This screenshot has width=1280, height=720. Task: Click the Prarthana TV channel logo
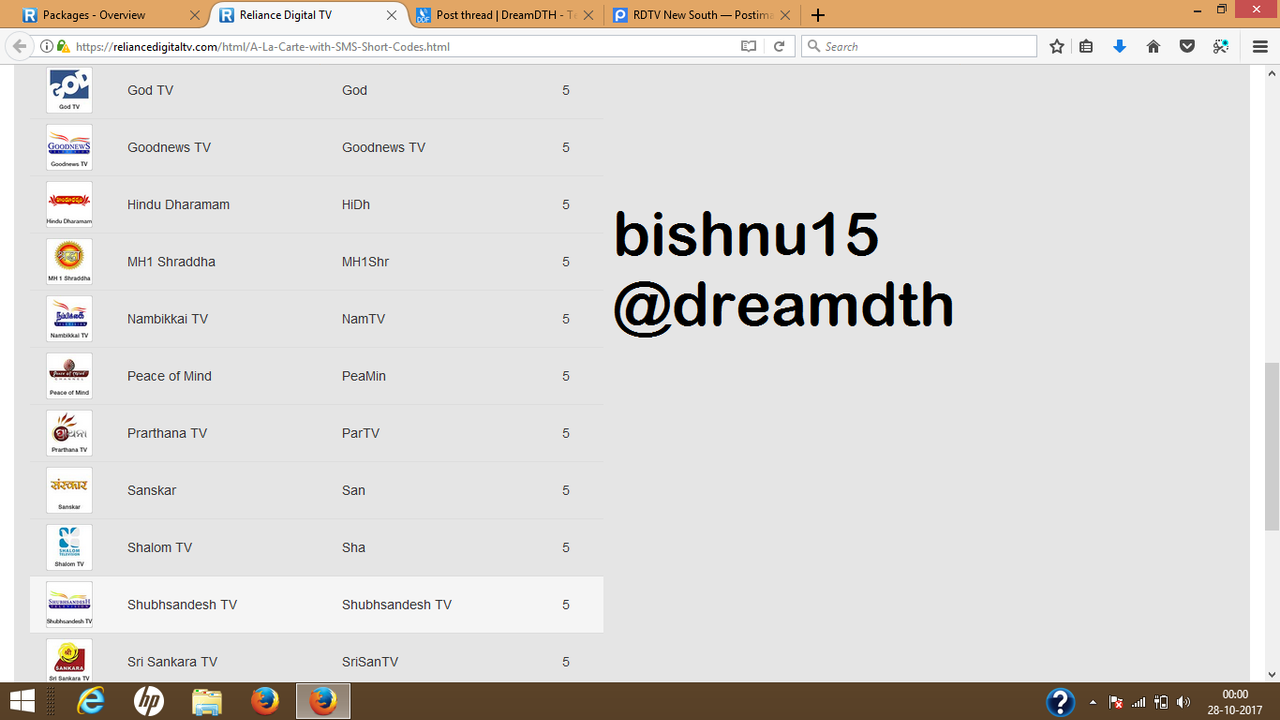click(x=69, y=433)
